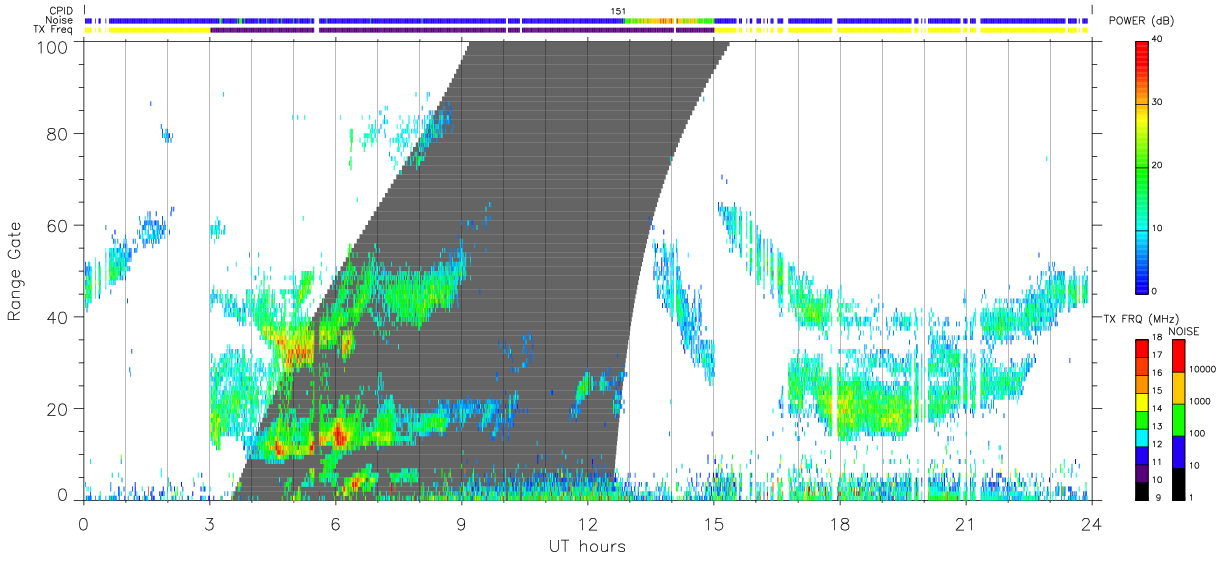1228x567 pixels.
Task: Select the red 17–18 MHz legend segment
Action: 1142,349
